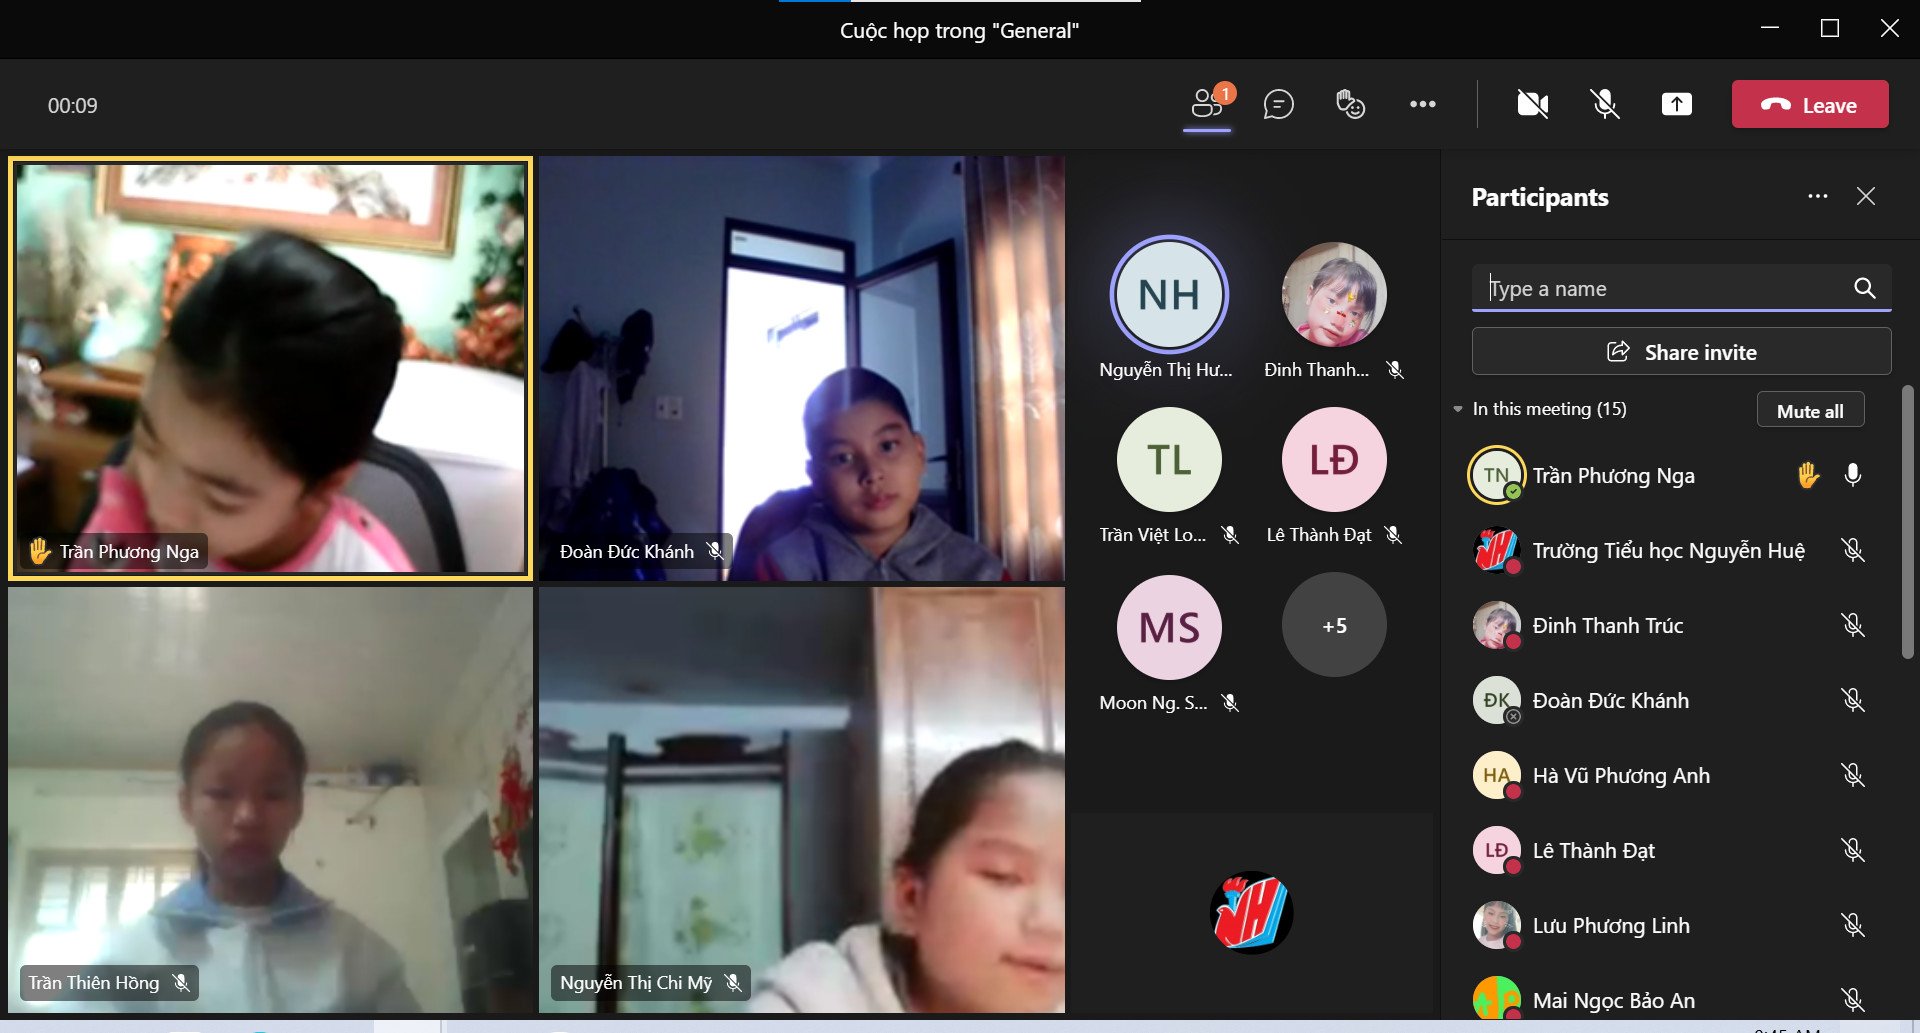Click the participants list scrollbar

1907,520
